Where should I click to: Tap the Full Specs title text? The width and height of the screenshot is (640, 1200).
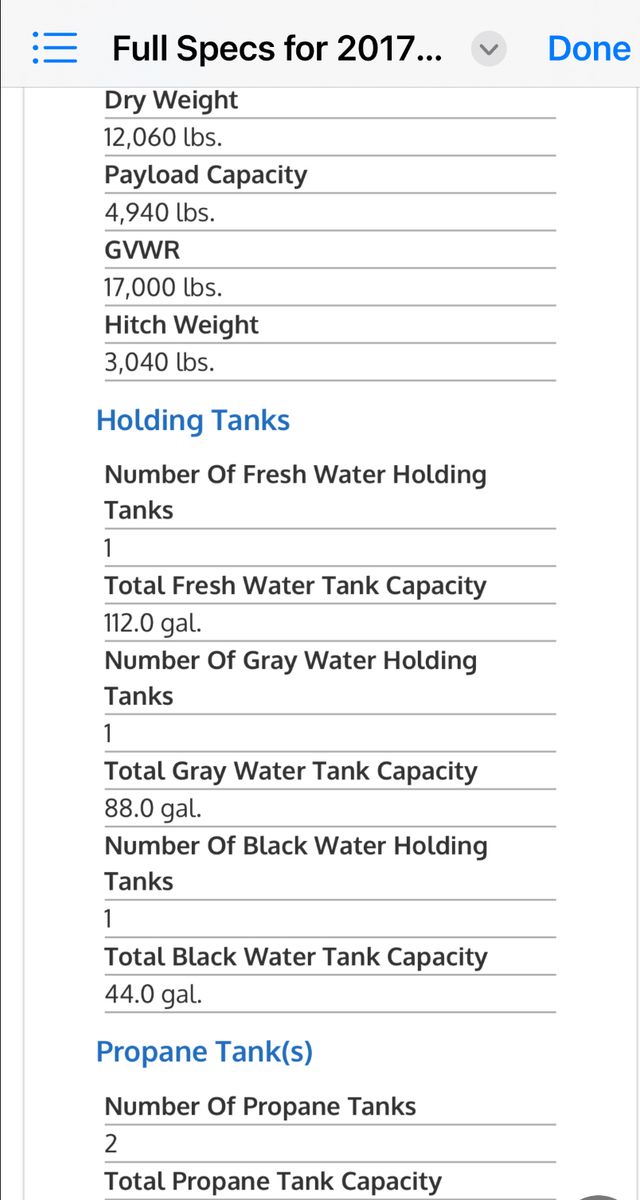pos(277,49)
